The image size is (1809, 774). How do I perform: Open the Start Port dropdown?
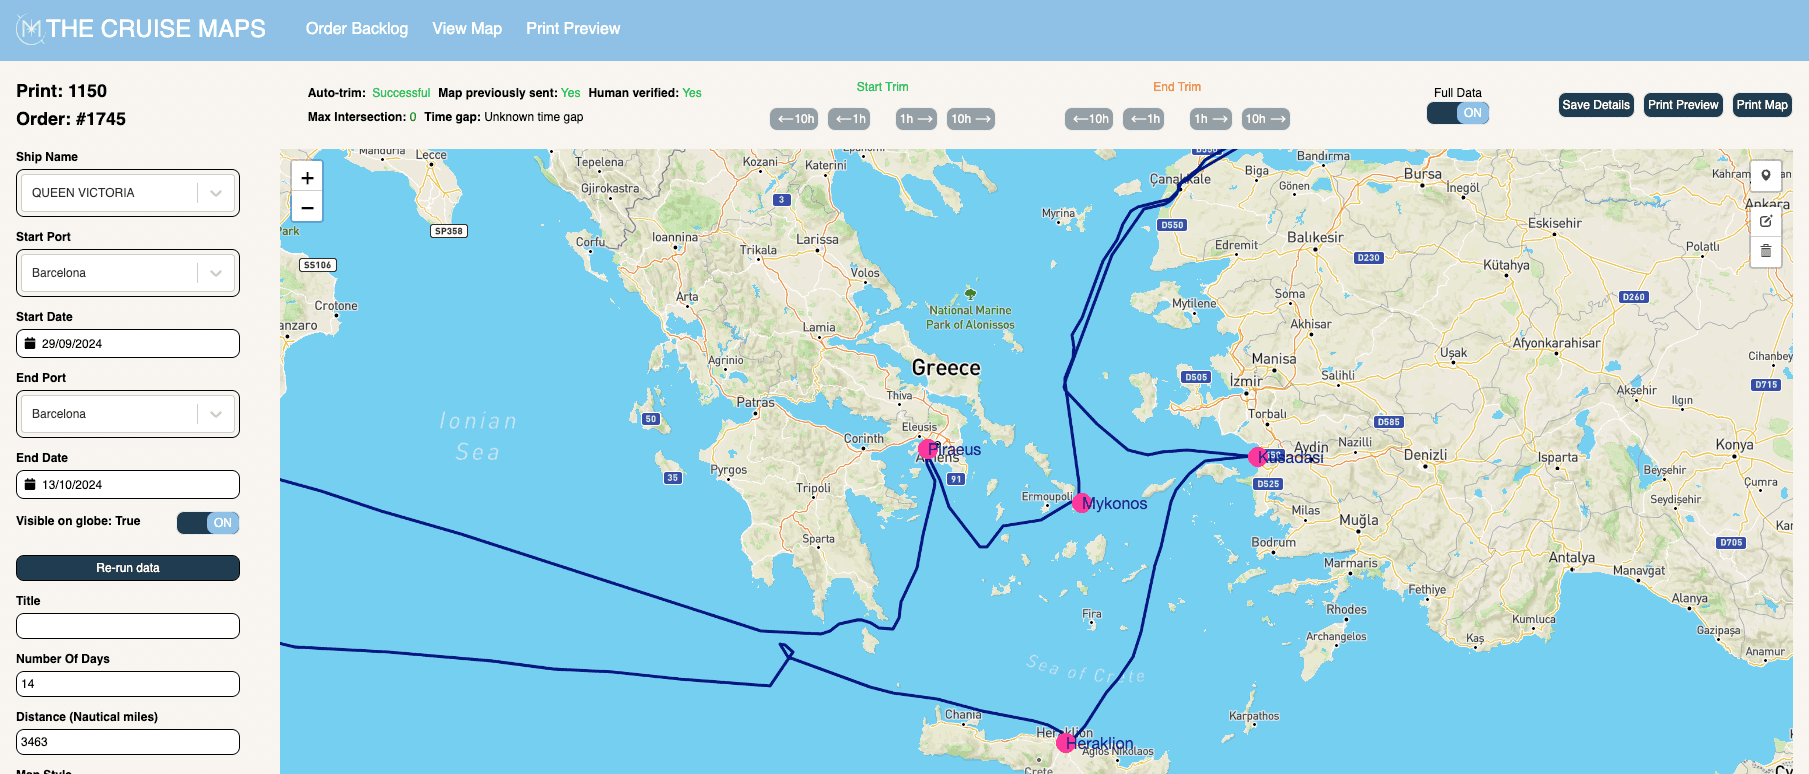pos(216,273)
